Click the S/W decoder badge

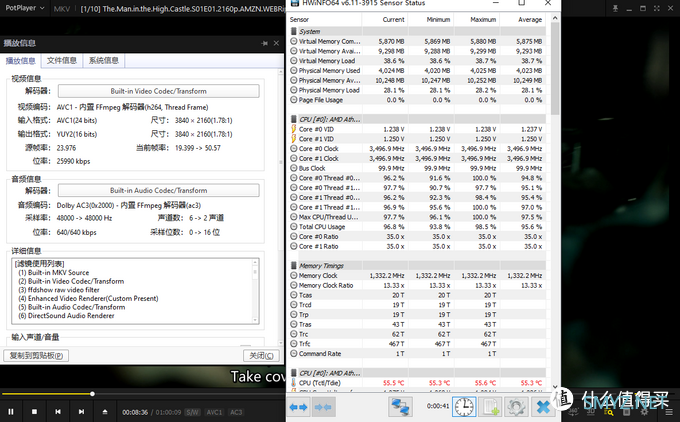pyautogui.click(x=193, y=412)
